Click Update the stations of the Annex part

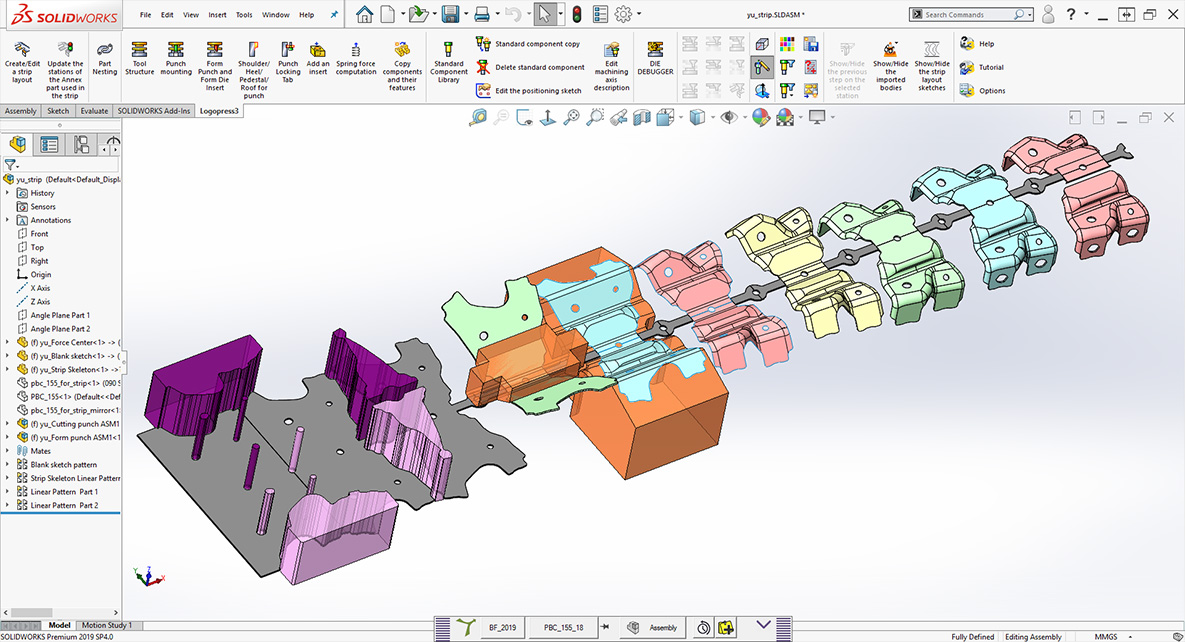pos(65,70)
